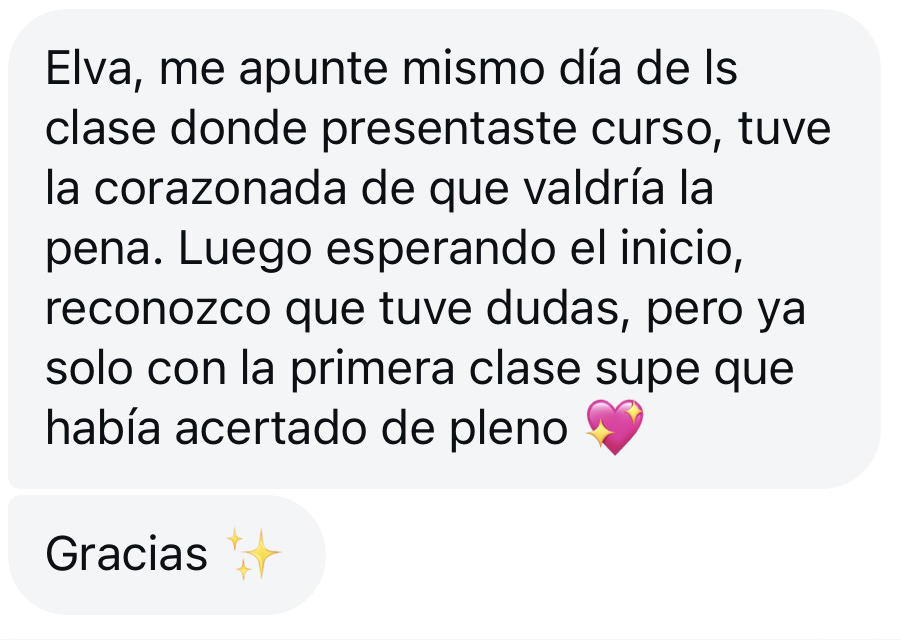Click the word primera in the message

pyautogui.click(x=372, y=369)
